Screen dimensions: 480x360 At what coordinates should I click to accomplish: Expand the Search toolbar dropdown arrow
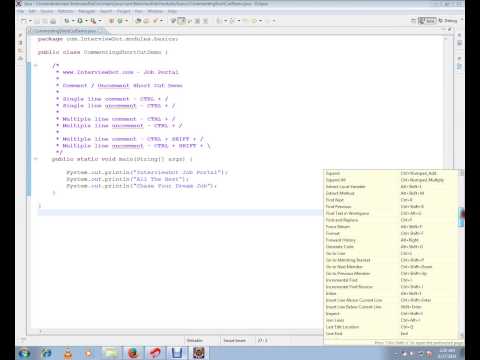click(162, 21)
